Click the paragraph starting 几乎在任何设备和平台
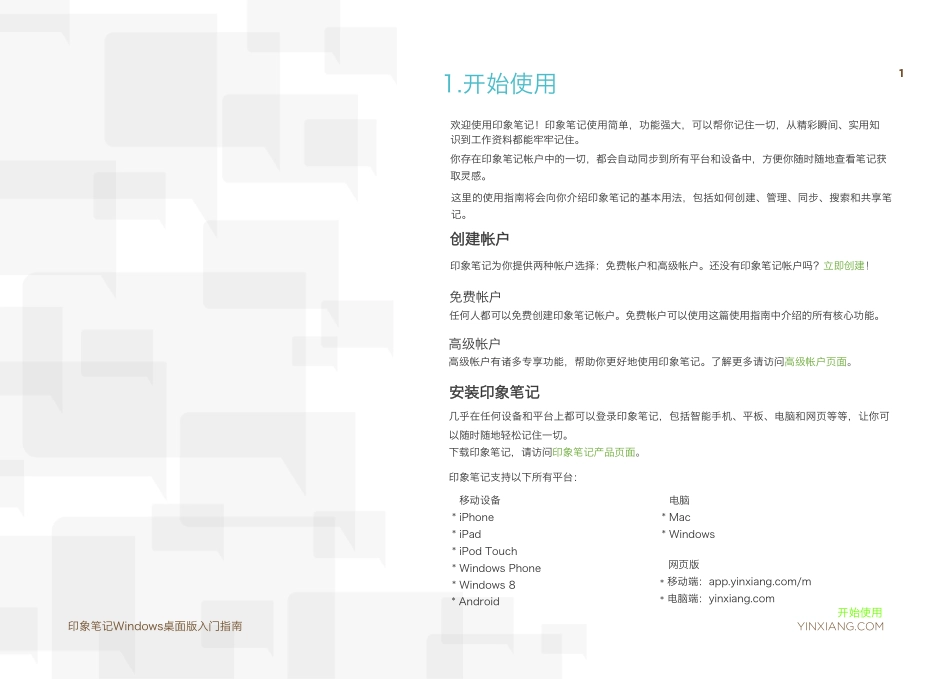This screenshot has width=950, height=679. tap(669, 425)
